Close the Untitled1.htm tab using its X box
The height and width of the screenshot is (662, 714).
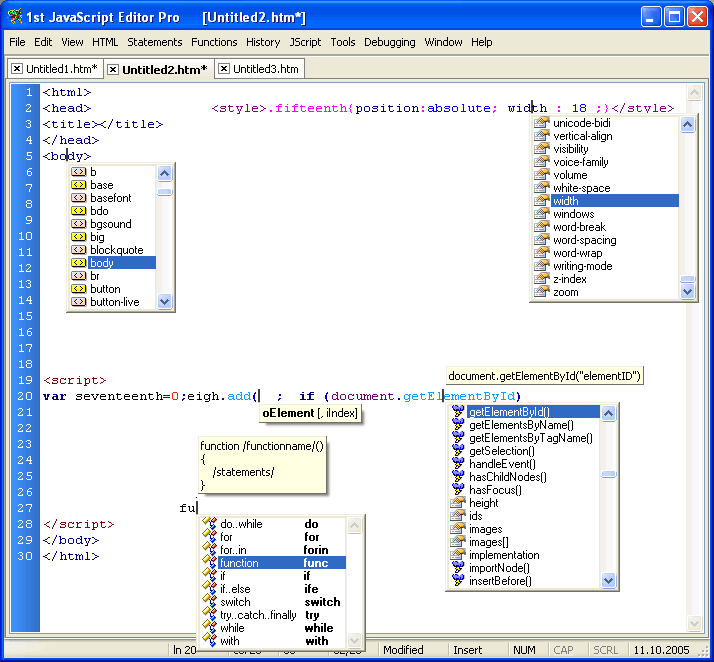(17, 69)
